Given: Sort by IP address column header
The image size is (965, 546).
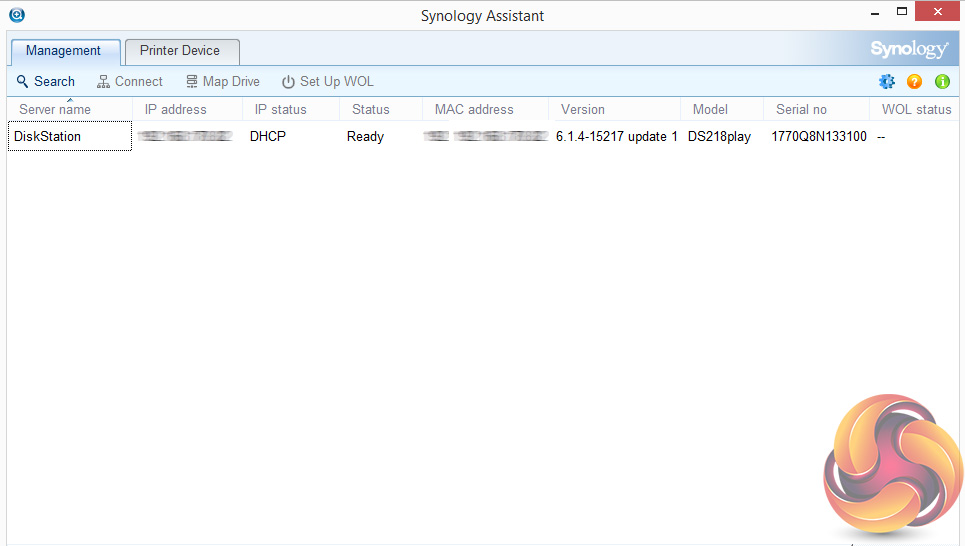Looking at the screenshot, I should point(188,109).
